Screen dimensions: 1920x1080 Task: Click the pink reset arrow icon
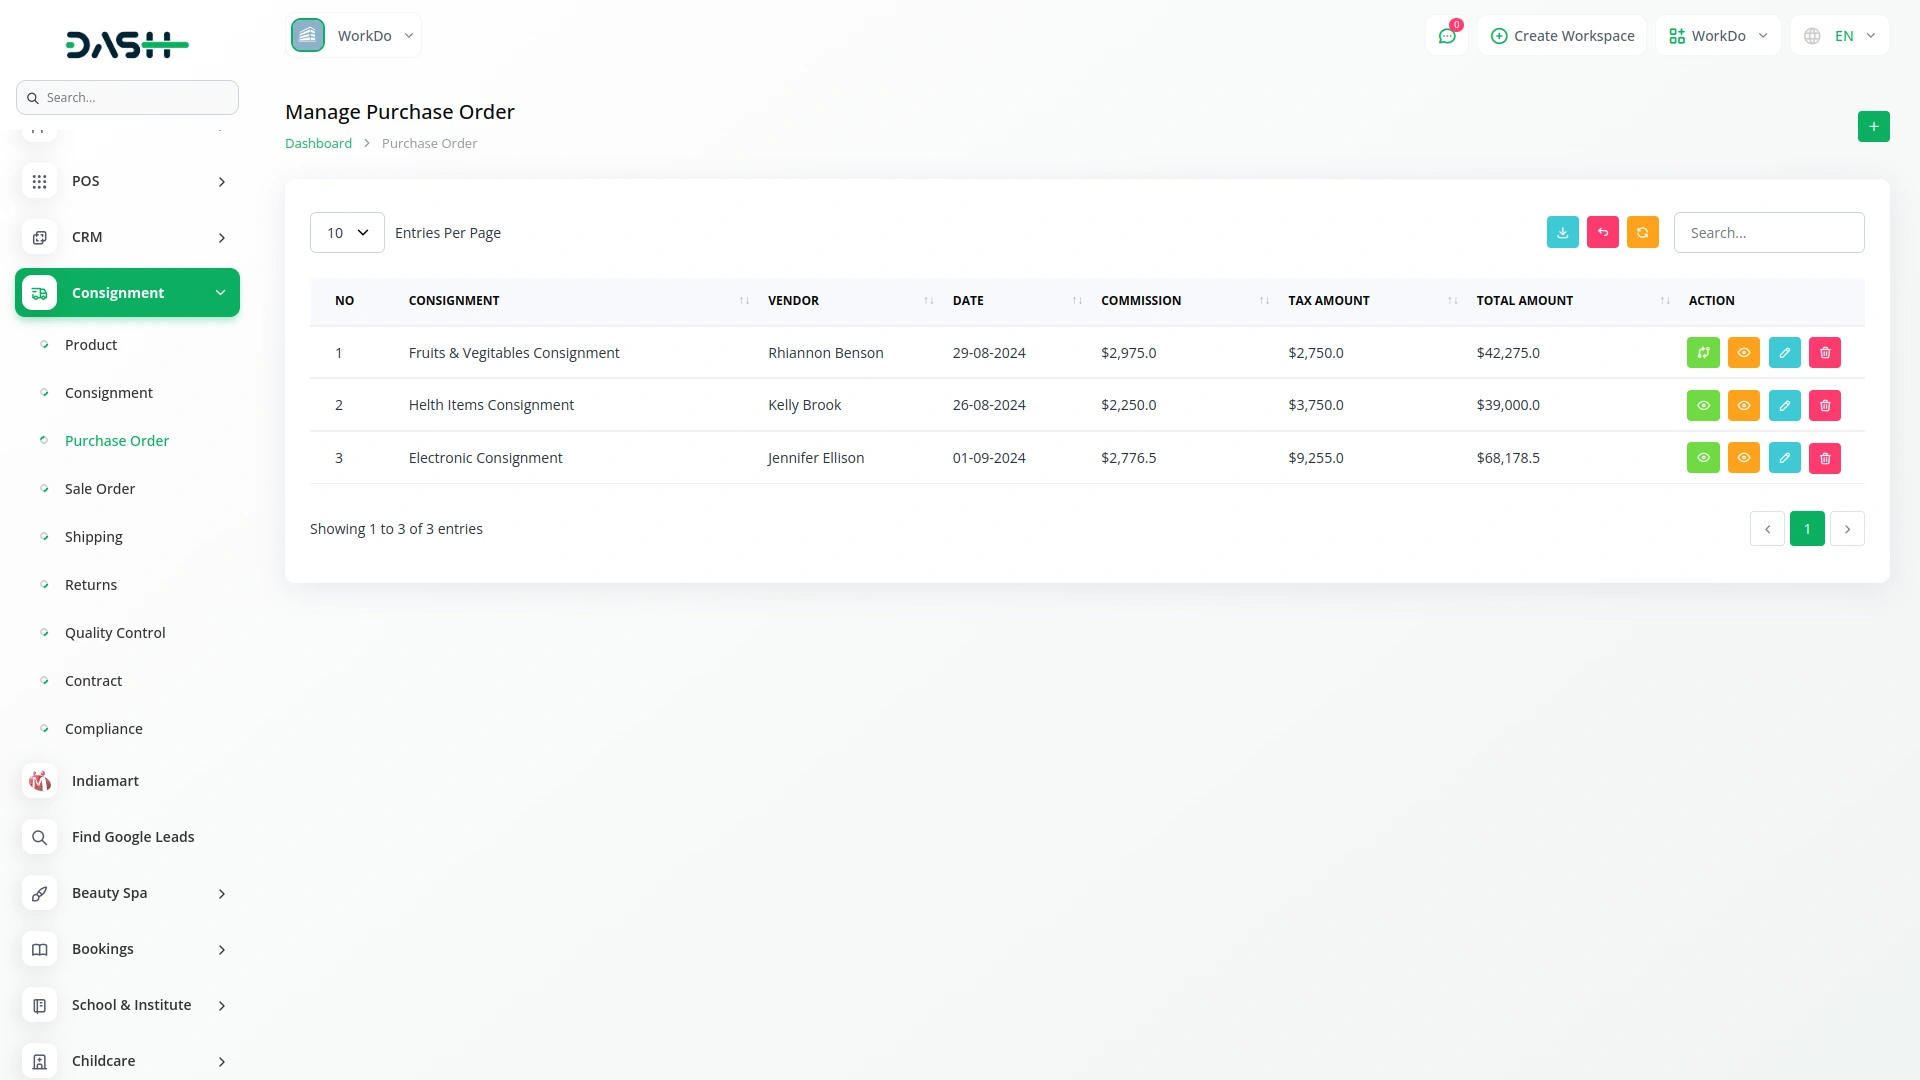tap(1602, 232)
